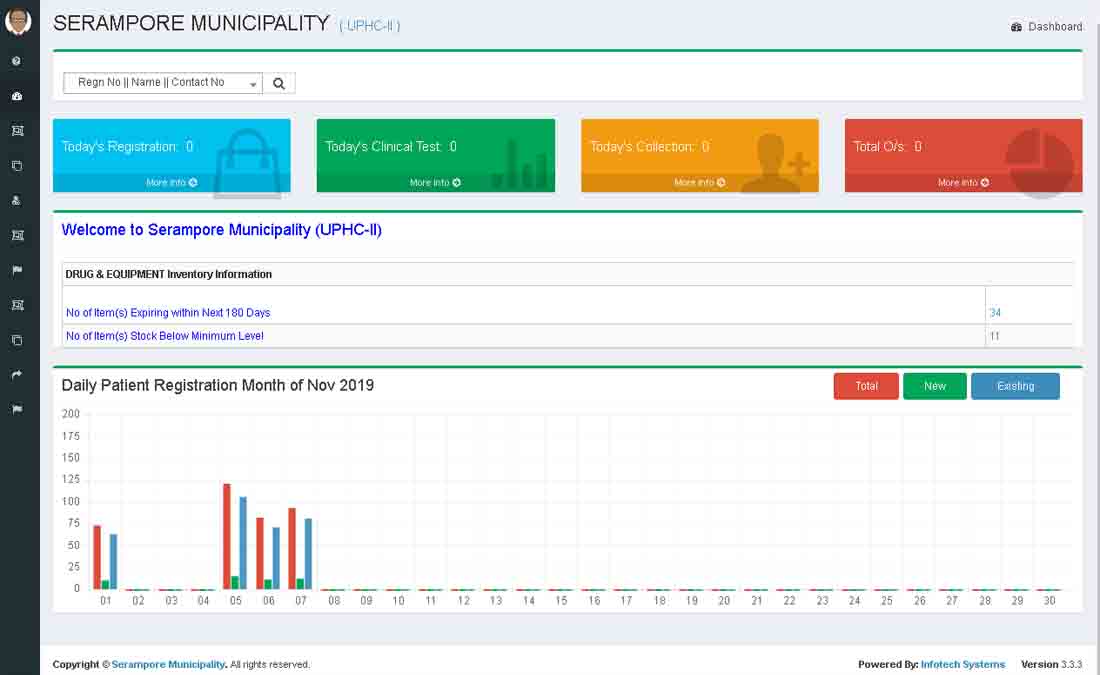1100x675 pixels.
Task: Select the dashboard gauge icon in sidebar
Action: click(x=17, y=96)
